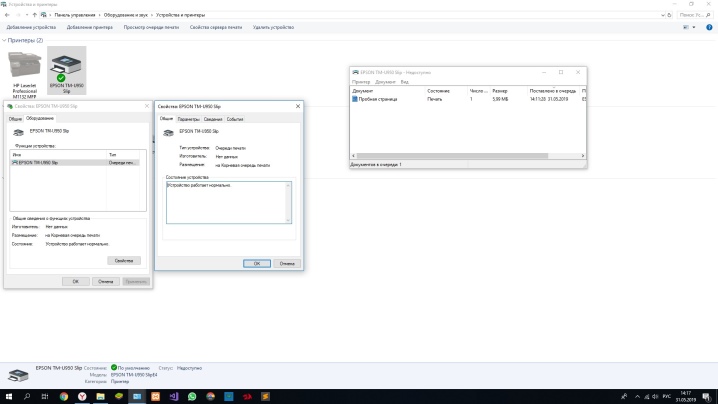Click Отмена in back properties dialog
The width and height of the screenshot is (718, 404).
(105, 281)
